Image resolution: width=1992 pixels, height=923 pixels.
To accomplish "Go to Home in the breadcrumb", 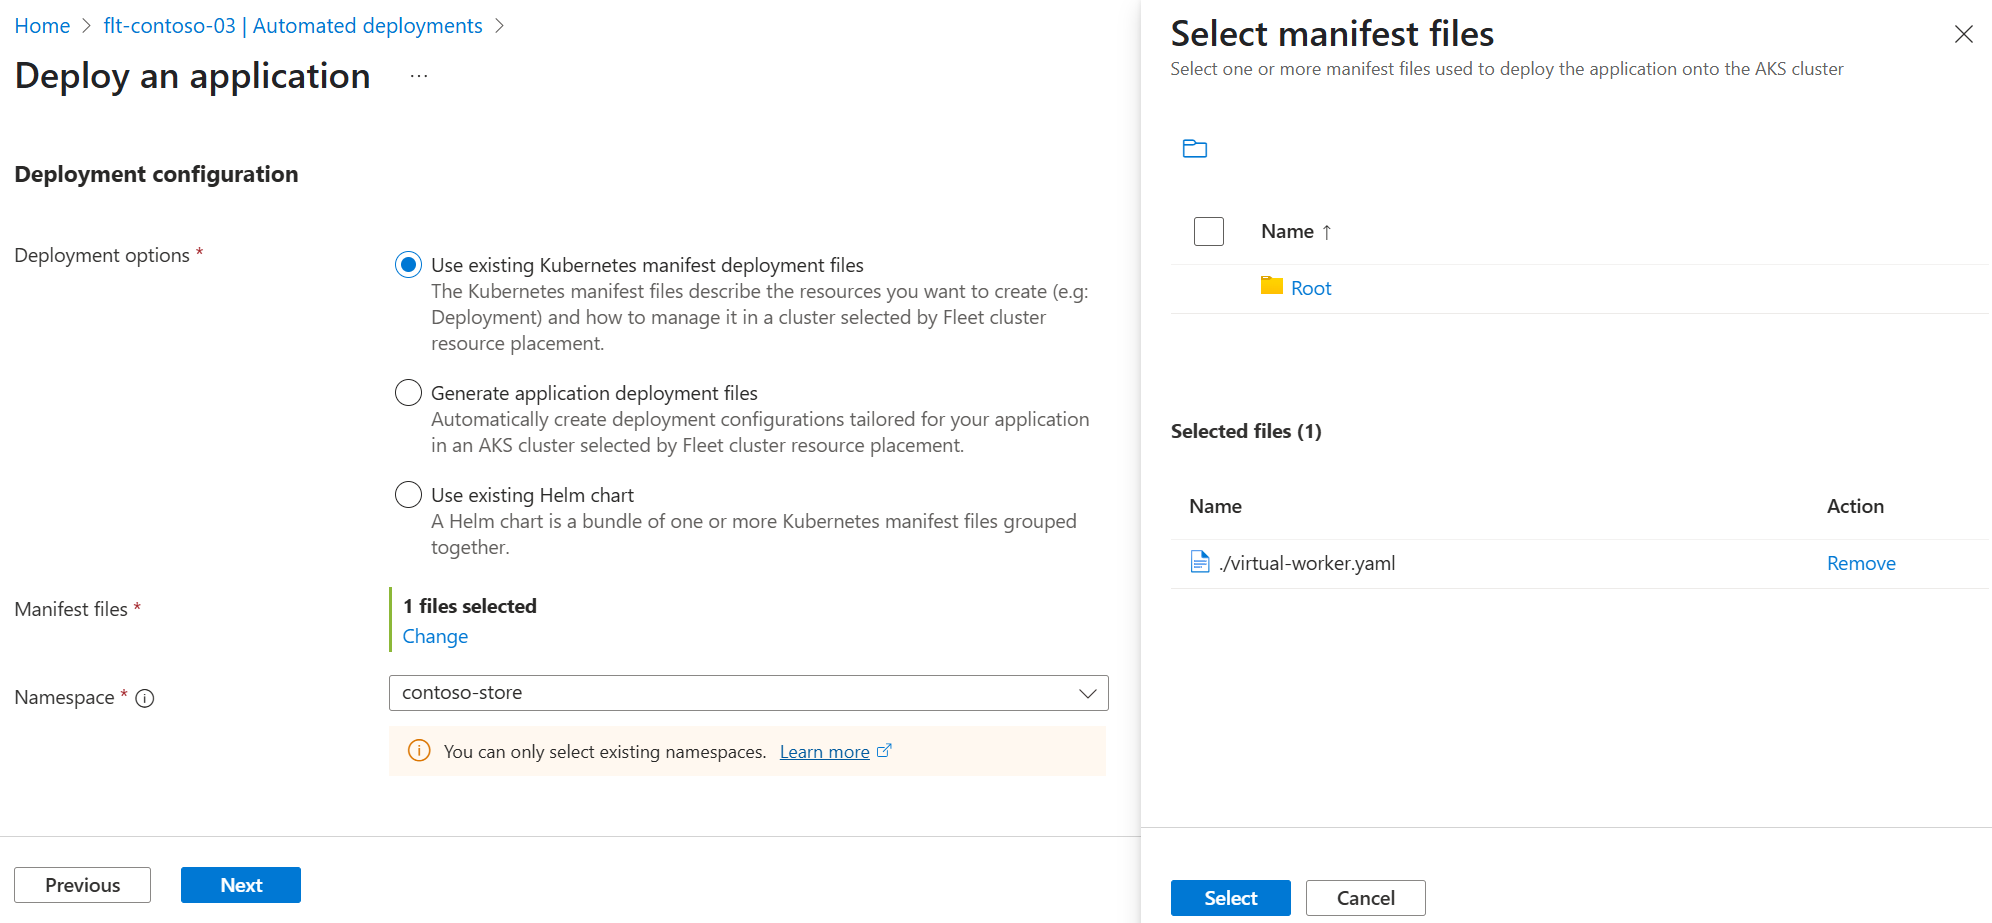I will click(x=42, y=26).
